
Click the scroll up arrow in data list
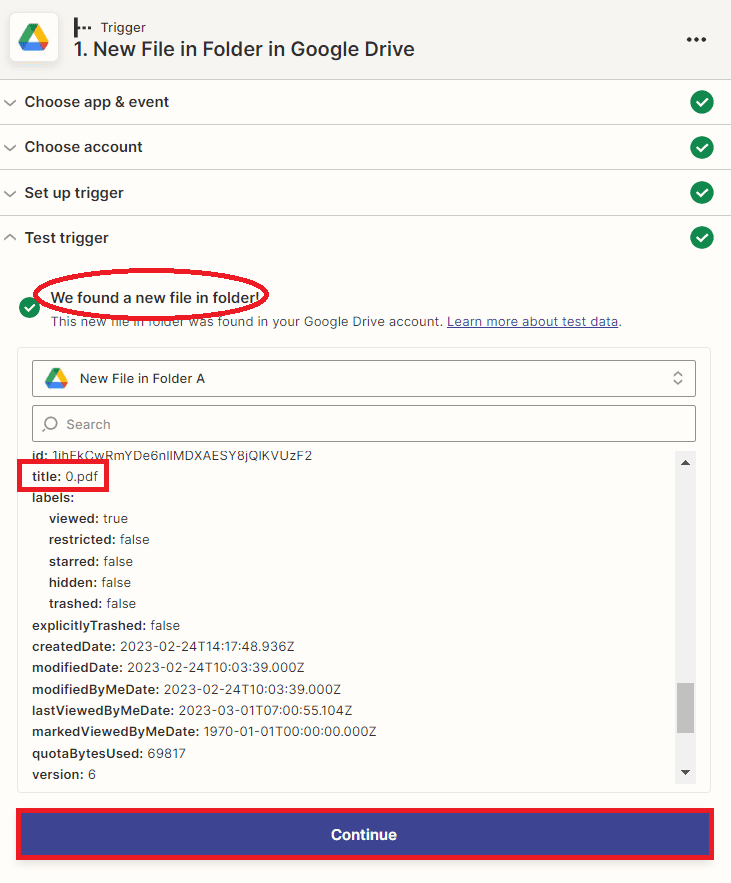coord(685,462)
